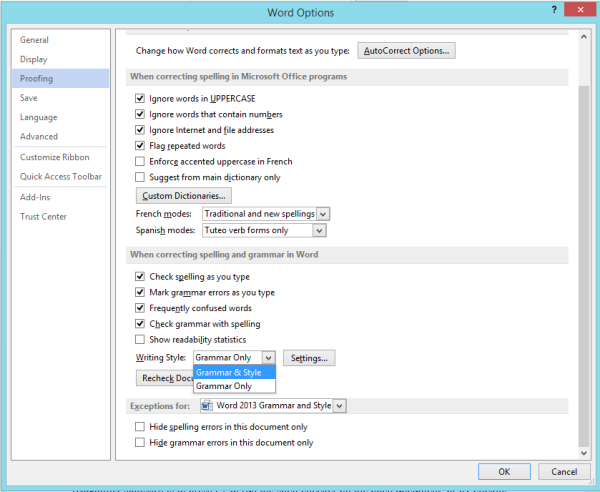Toggle Ignore words that contain numbers
Image resolution: width=600 pixels, height=492 pixels.
[140, 114]
